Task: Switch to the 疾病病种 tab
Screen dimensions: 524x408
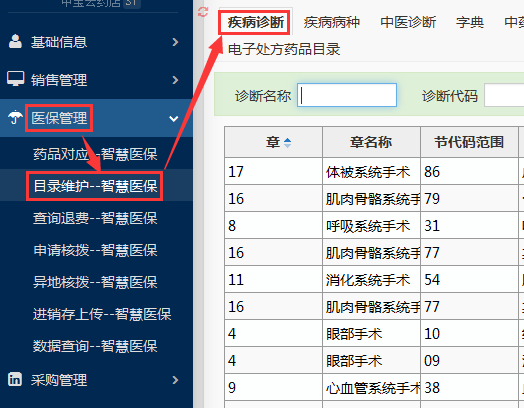Action: [x=332, y=22]
